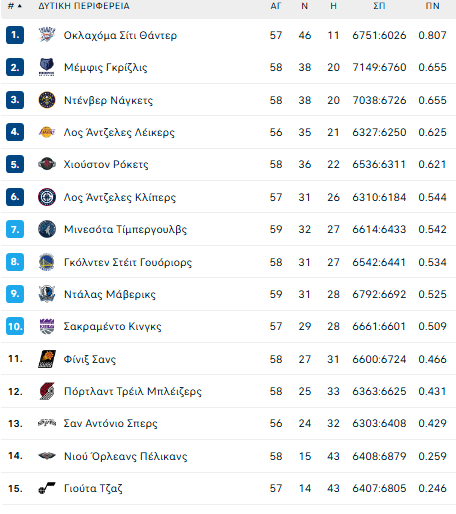Click the Oklahoma City Thunder team logo
The height and width of the screenshot is (514, 456).
tap(47, 35)
